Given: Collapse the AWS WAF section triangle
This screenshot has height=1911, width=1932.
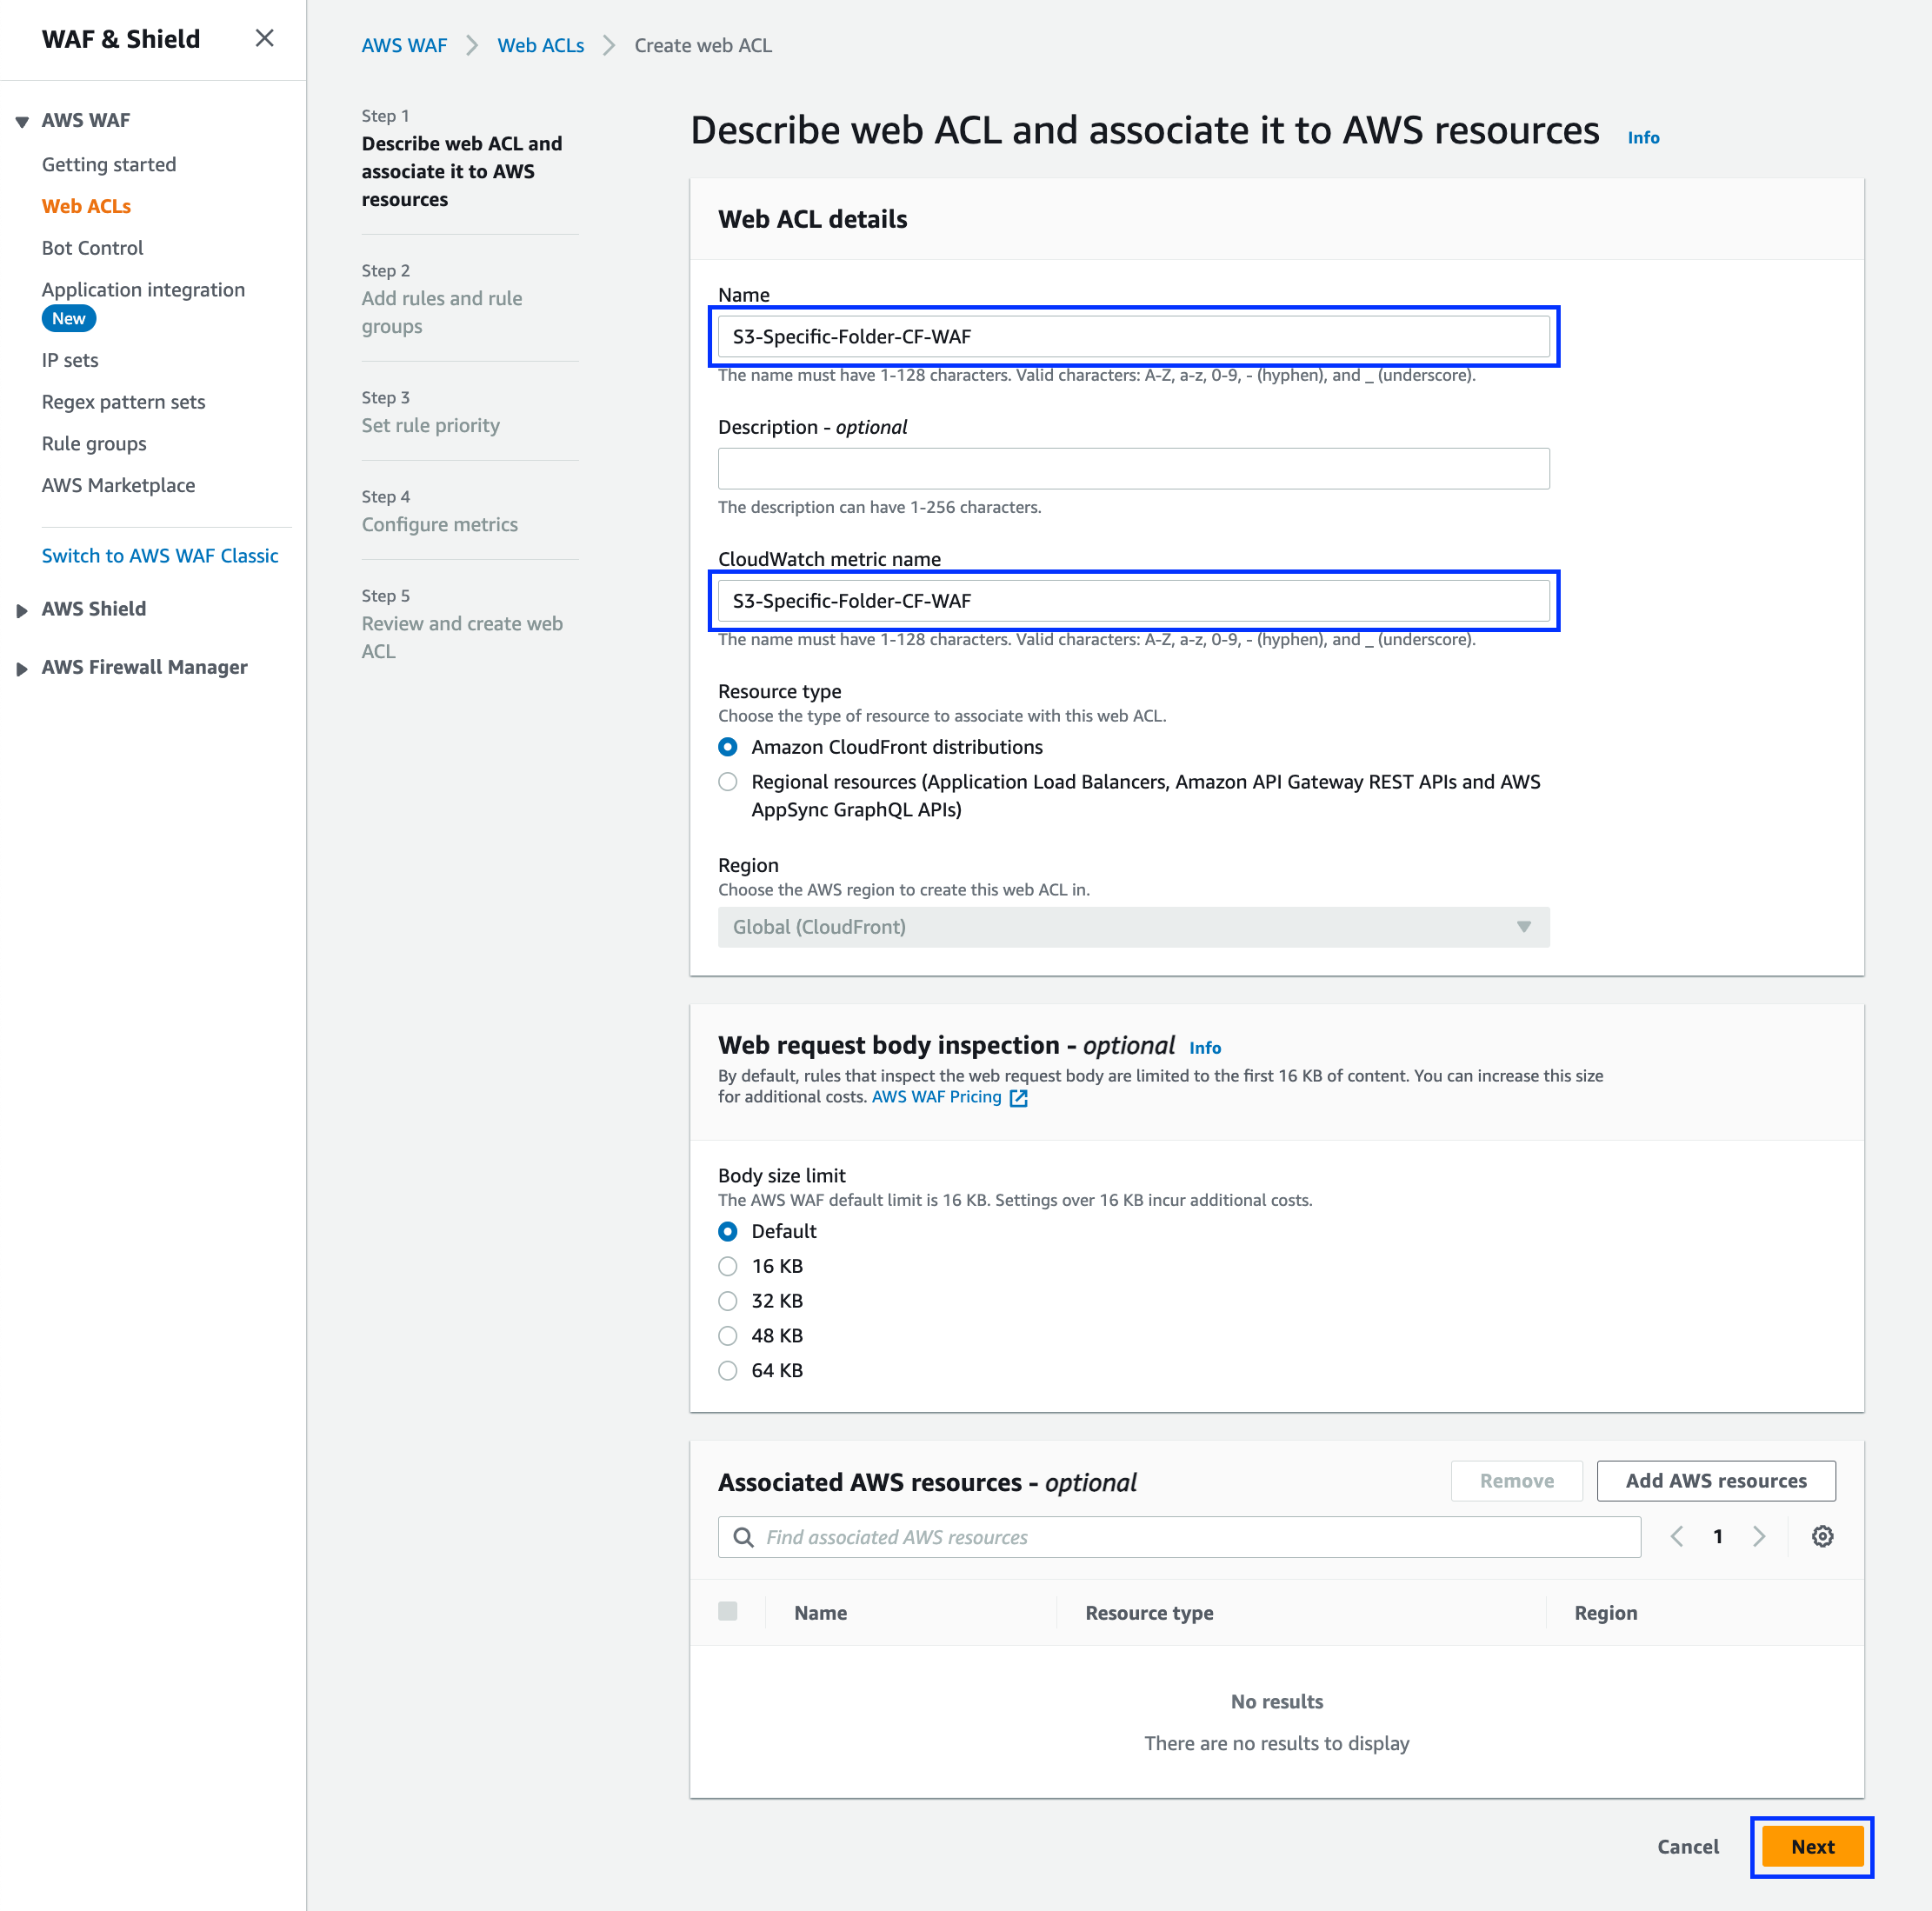Looking at the screenshot, I should pyautogui.click(x=22, y=121).
